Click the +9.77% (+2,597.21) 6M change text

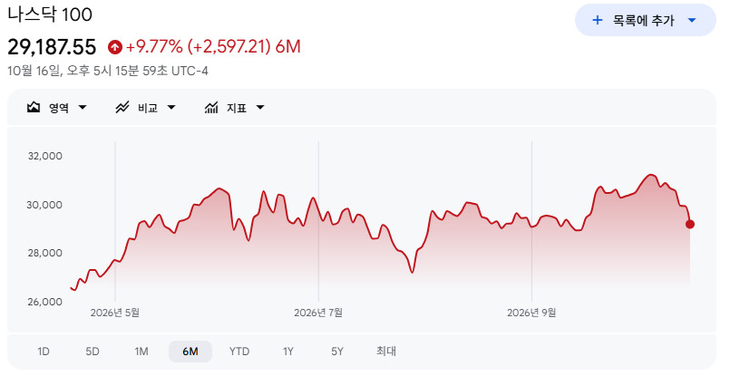point(213,47)
